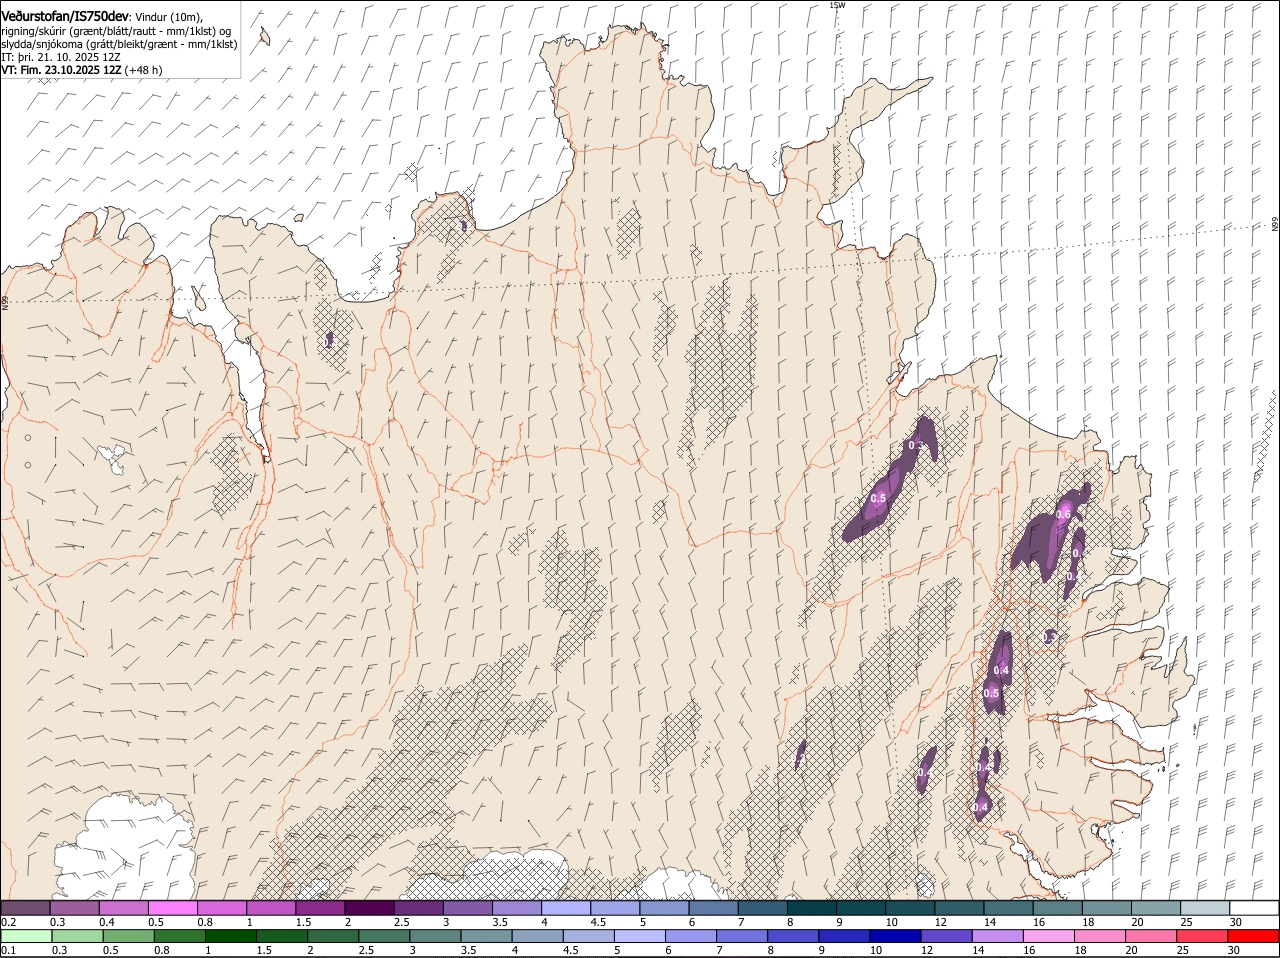Image resolution: width=1280 pixels, height=958 pixels.
Task: Pick lower legend swatch between 0.3 and 0.5
Action: click(77, 936)
